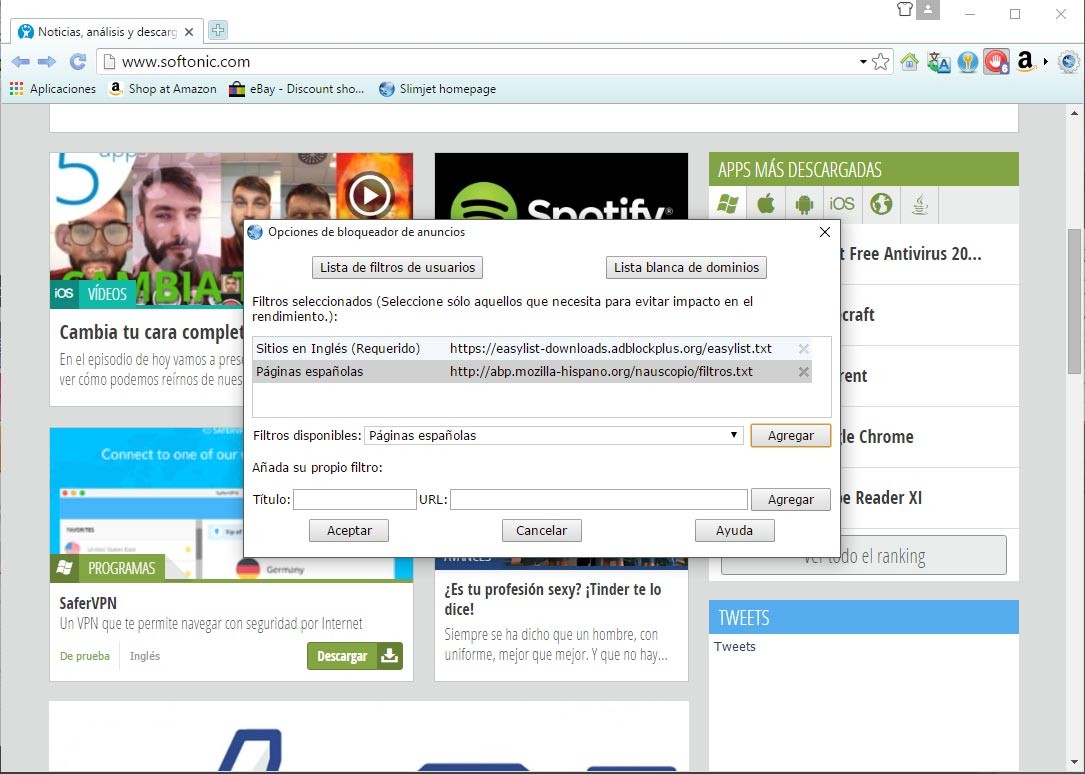The image size is (1085, 774).
Task: Expand hidden extensions arrow next to Amazon
Action: (1045, 62)
